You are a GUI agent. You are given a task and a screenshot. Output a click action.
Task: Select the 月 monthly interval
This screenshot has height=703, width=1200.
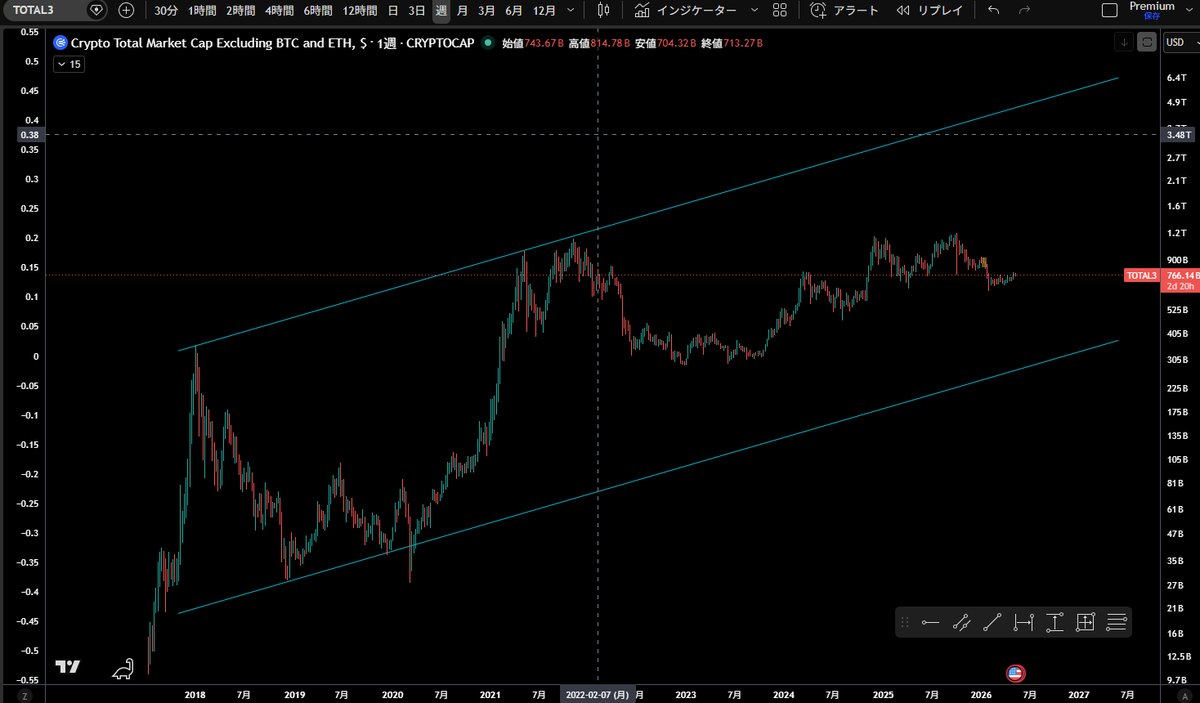(x=462, y=10)
